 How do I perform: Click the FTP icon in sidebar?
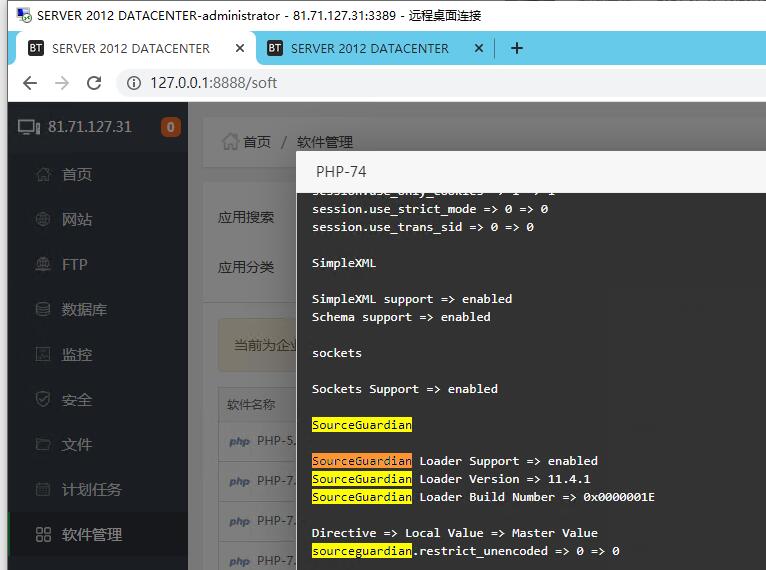click(x=43, y=264)
